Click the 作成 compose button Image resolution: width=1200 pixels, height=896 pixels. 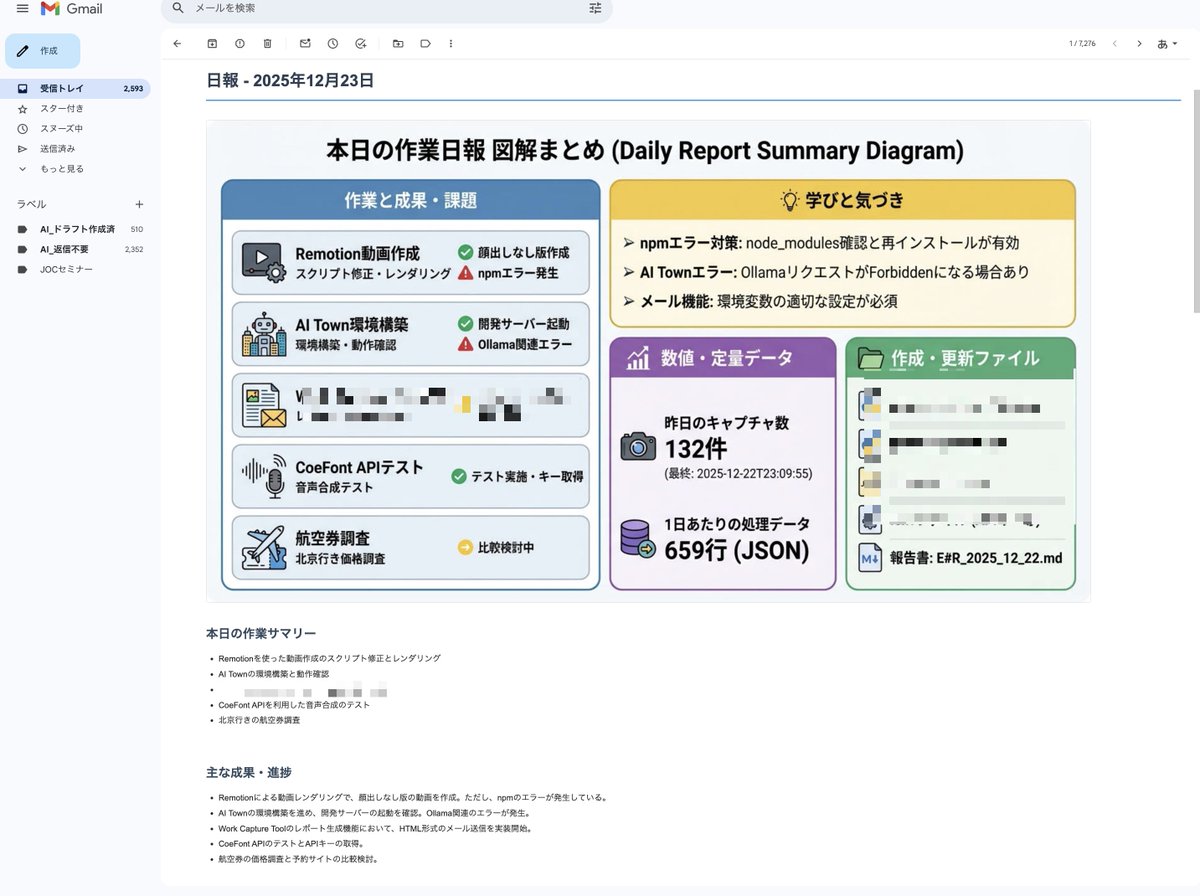click(42, 50)
